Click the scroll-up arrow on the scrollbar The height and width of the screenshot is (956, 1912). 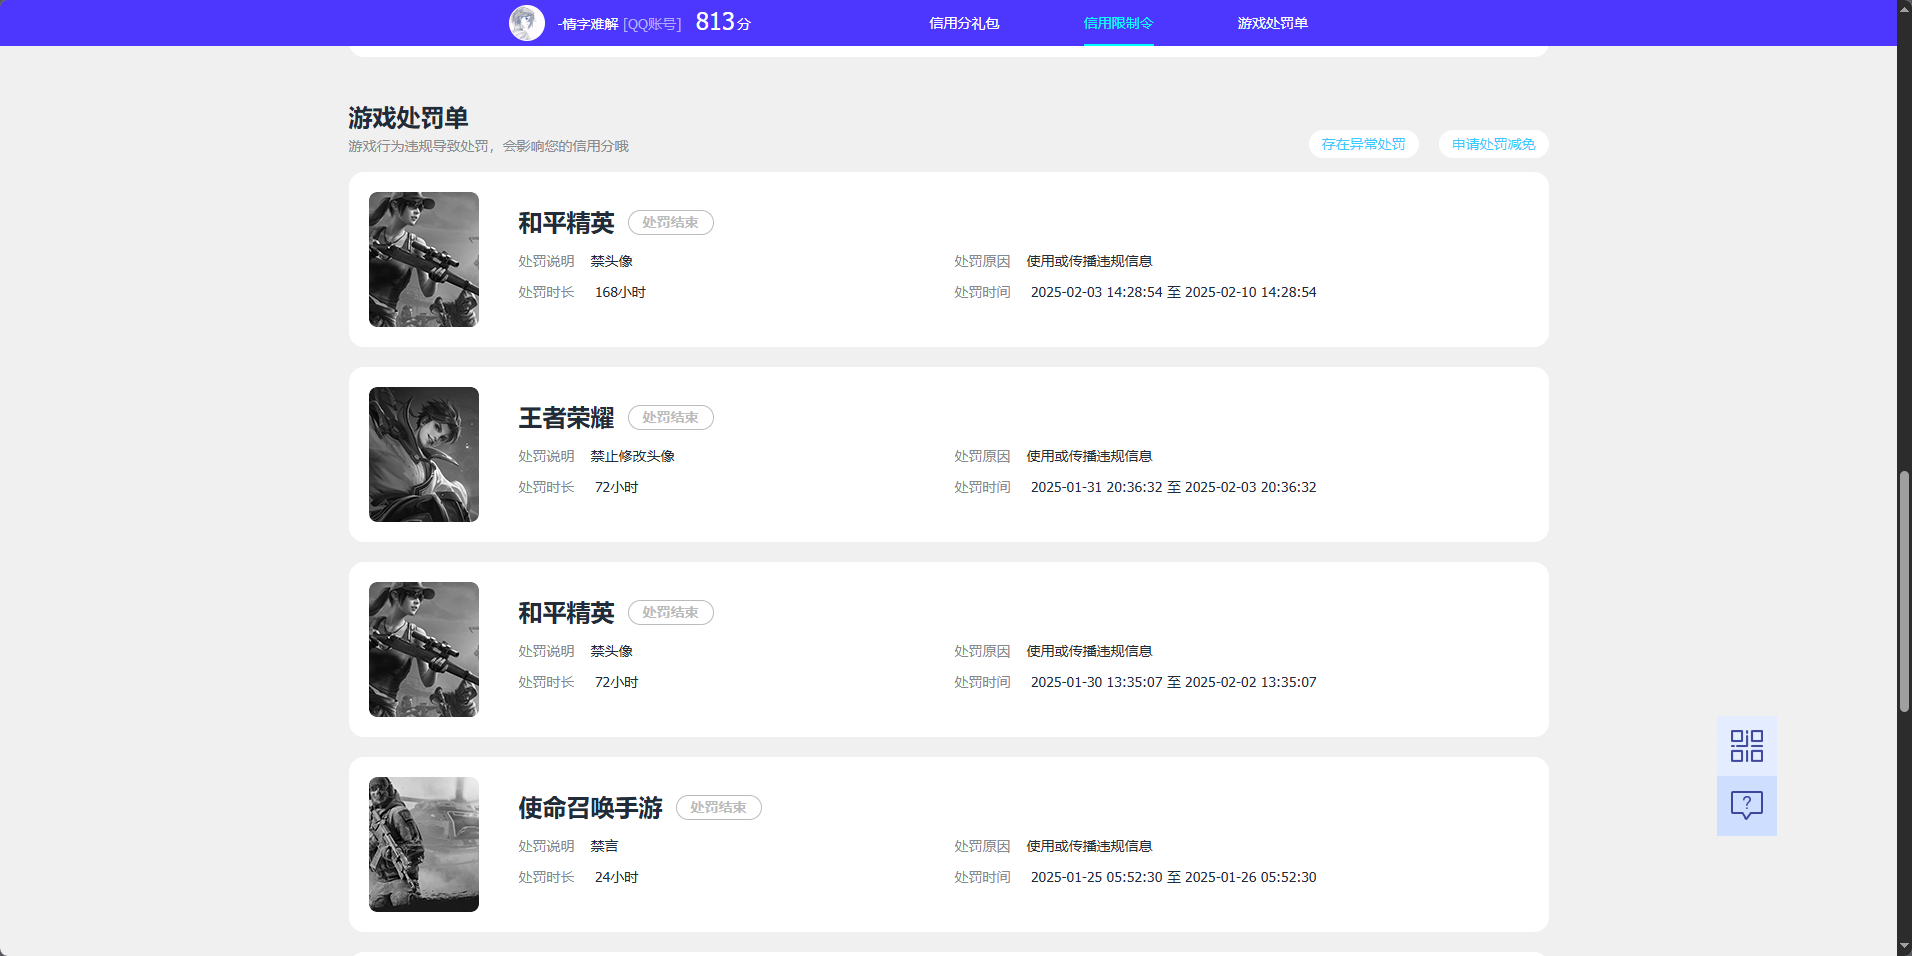(1901, 10)
